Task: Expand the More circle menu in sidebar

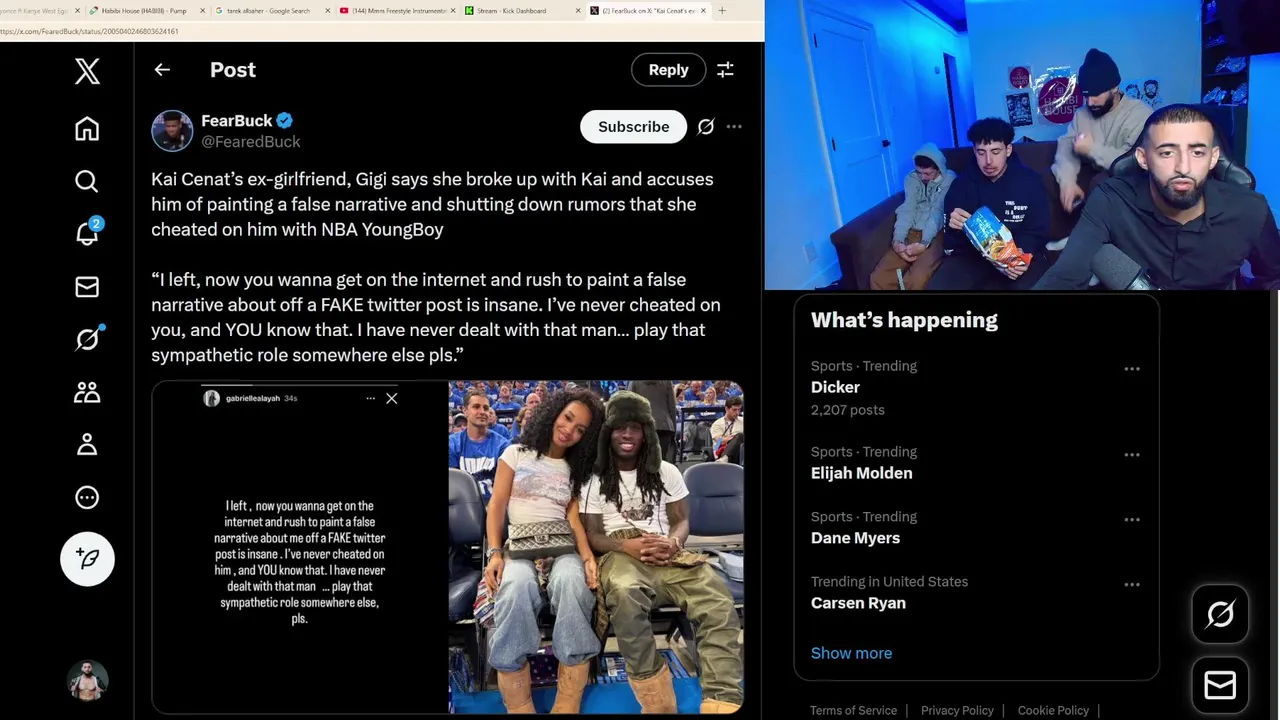Action: point(87,497)
